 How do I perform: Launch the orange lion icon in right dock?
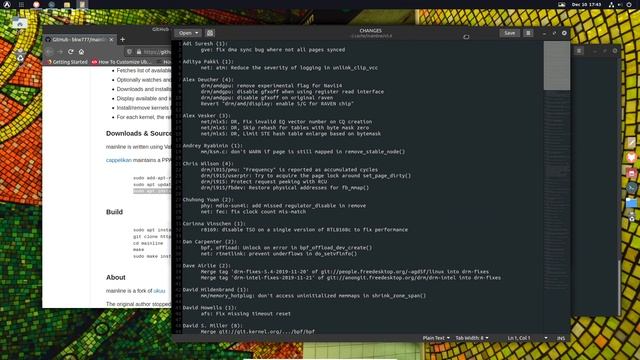coord(631,157)
